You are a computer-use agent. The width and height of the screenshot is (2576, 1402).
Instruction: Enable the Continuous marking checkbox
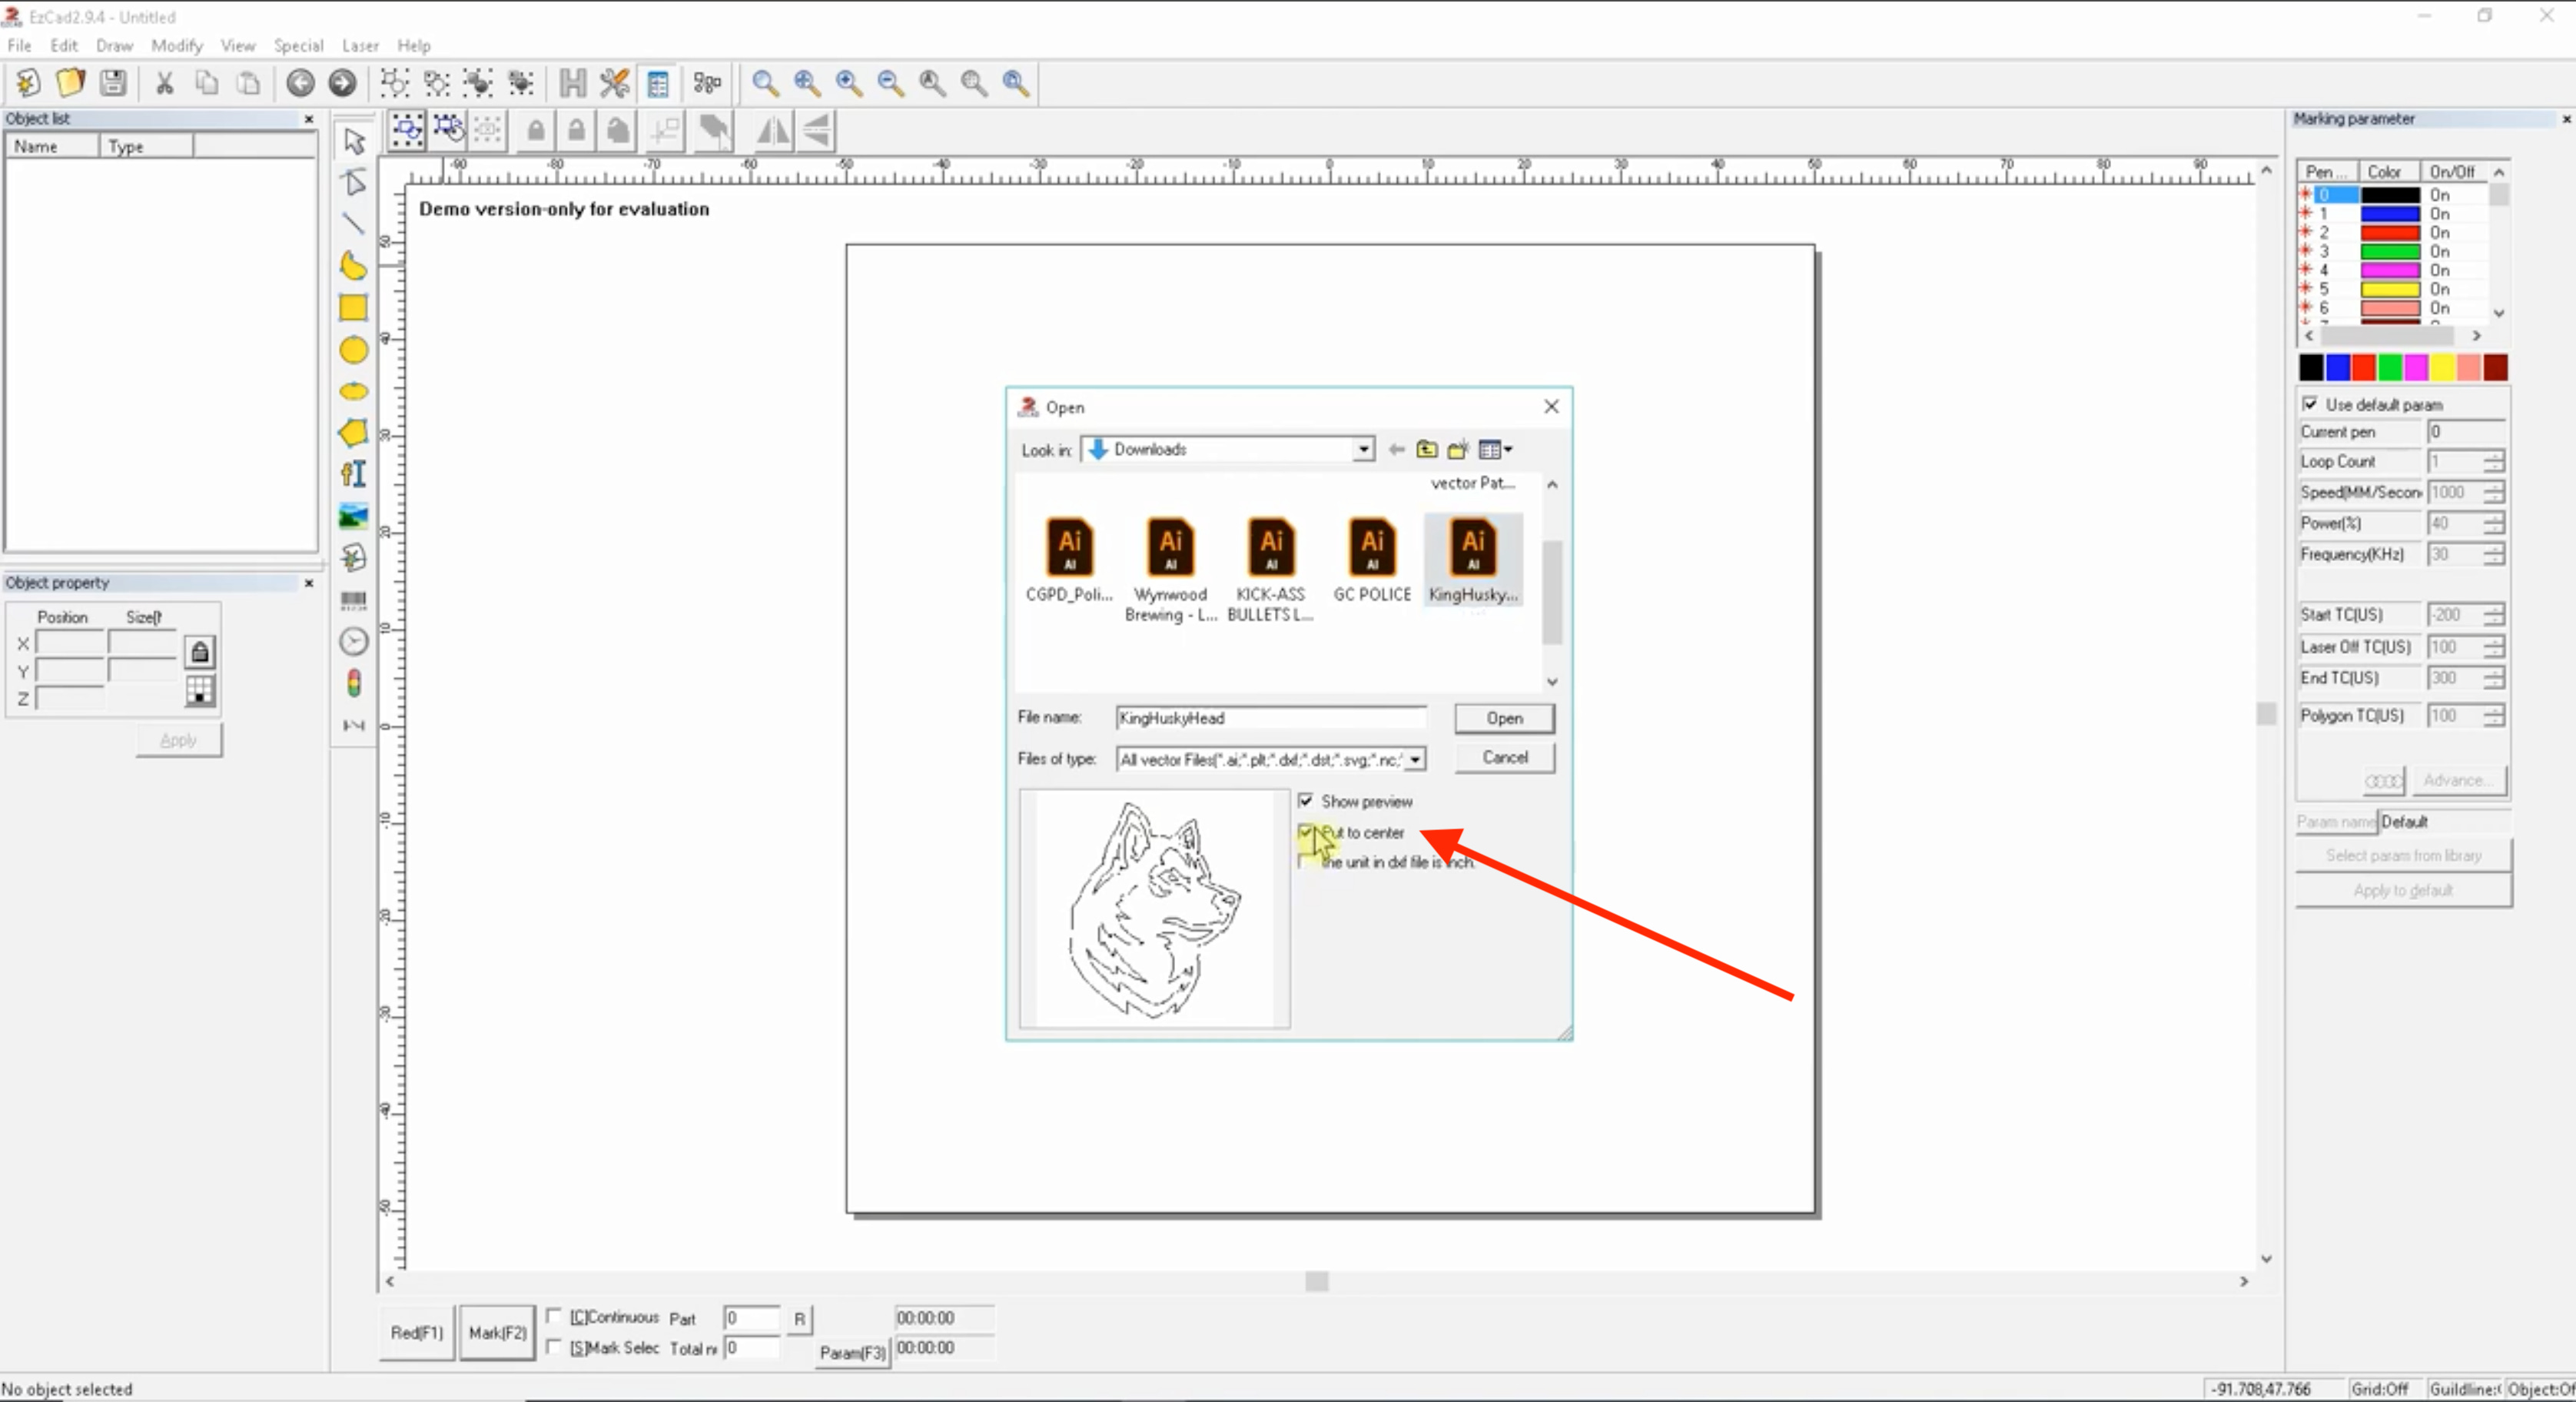pyautogui.click(x=554, y=1316)
